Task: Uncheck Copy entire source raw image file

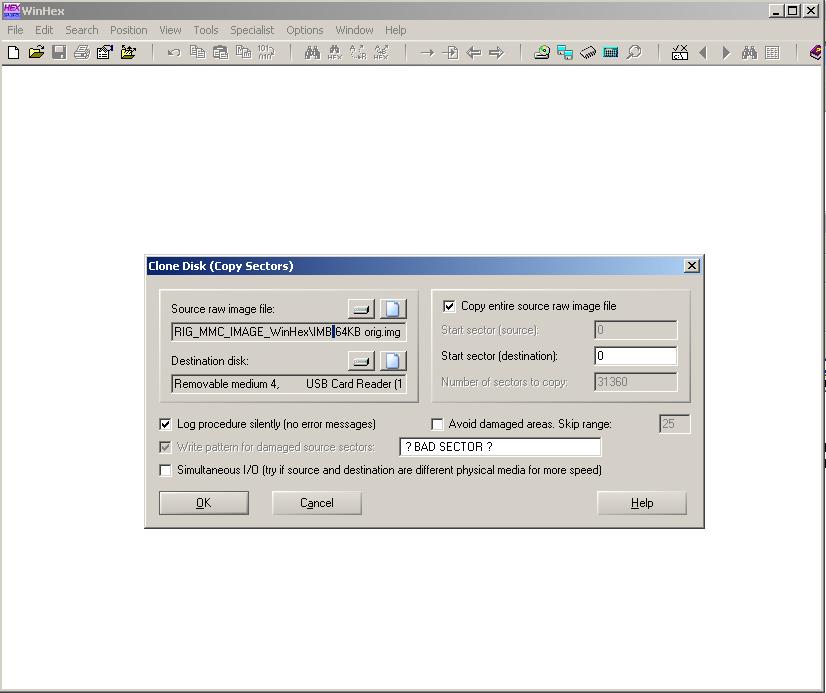Action: [x=449, y=306]
